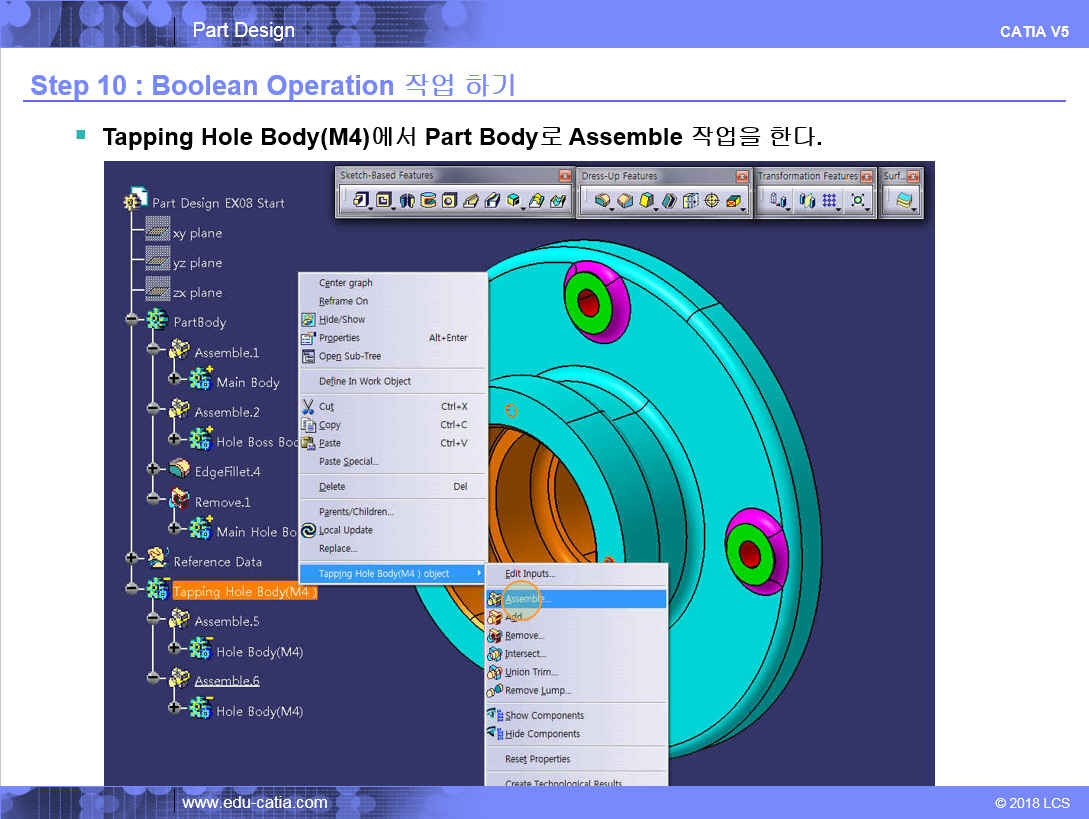Select Assemble... from the submenu
Image resolution: width=1089 pixels, height=819 pixels.
pyautogui.click(x=527, y=599)
